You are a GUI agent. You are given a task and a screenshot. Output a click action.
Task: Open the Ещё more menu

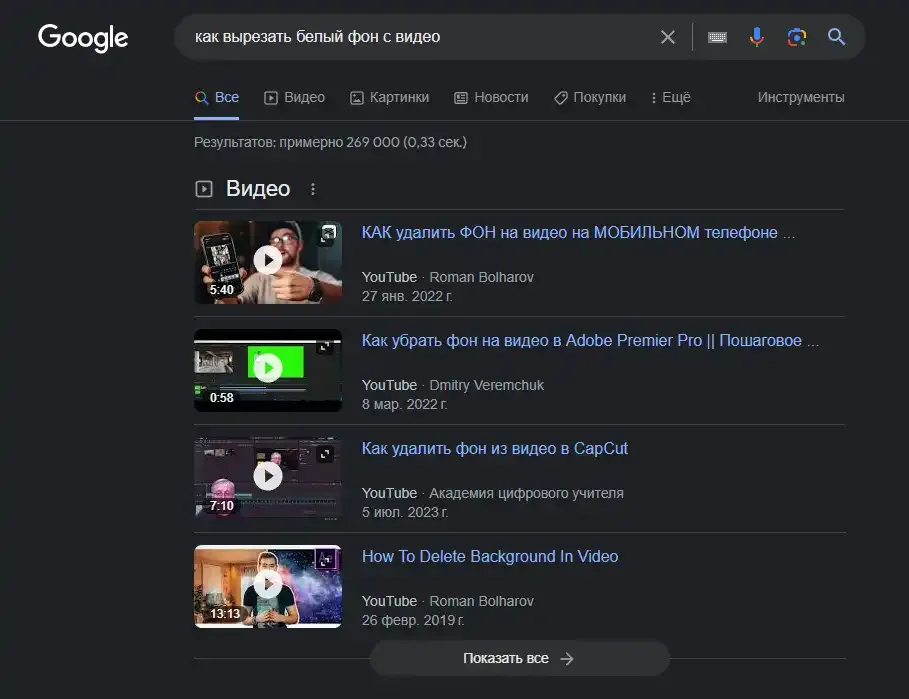[671, 97]
